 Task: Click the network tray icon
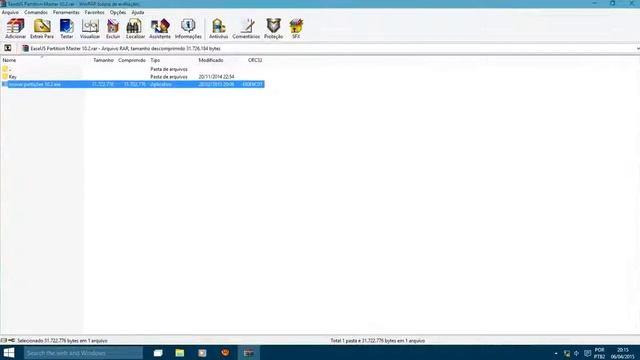[x=567, y=353]
